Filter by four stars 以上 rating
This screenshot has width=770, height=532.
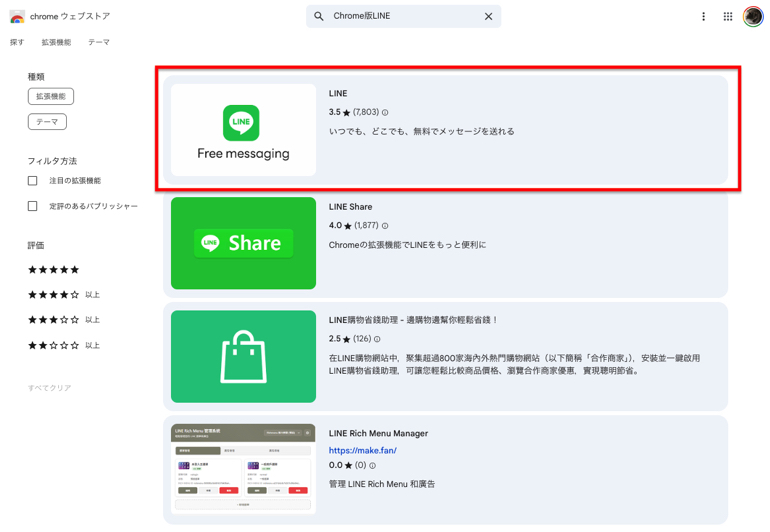pyautogui.click(x=53, y=295)
